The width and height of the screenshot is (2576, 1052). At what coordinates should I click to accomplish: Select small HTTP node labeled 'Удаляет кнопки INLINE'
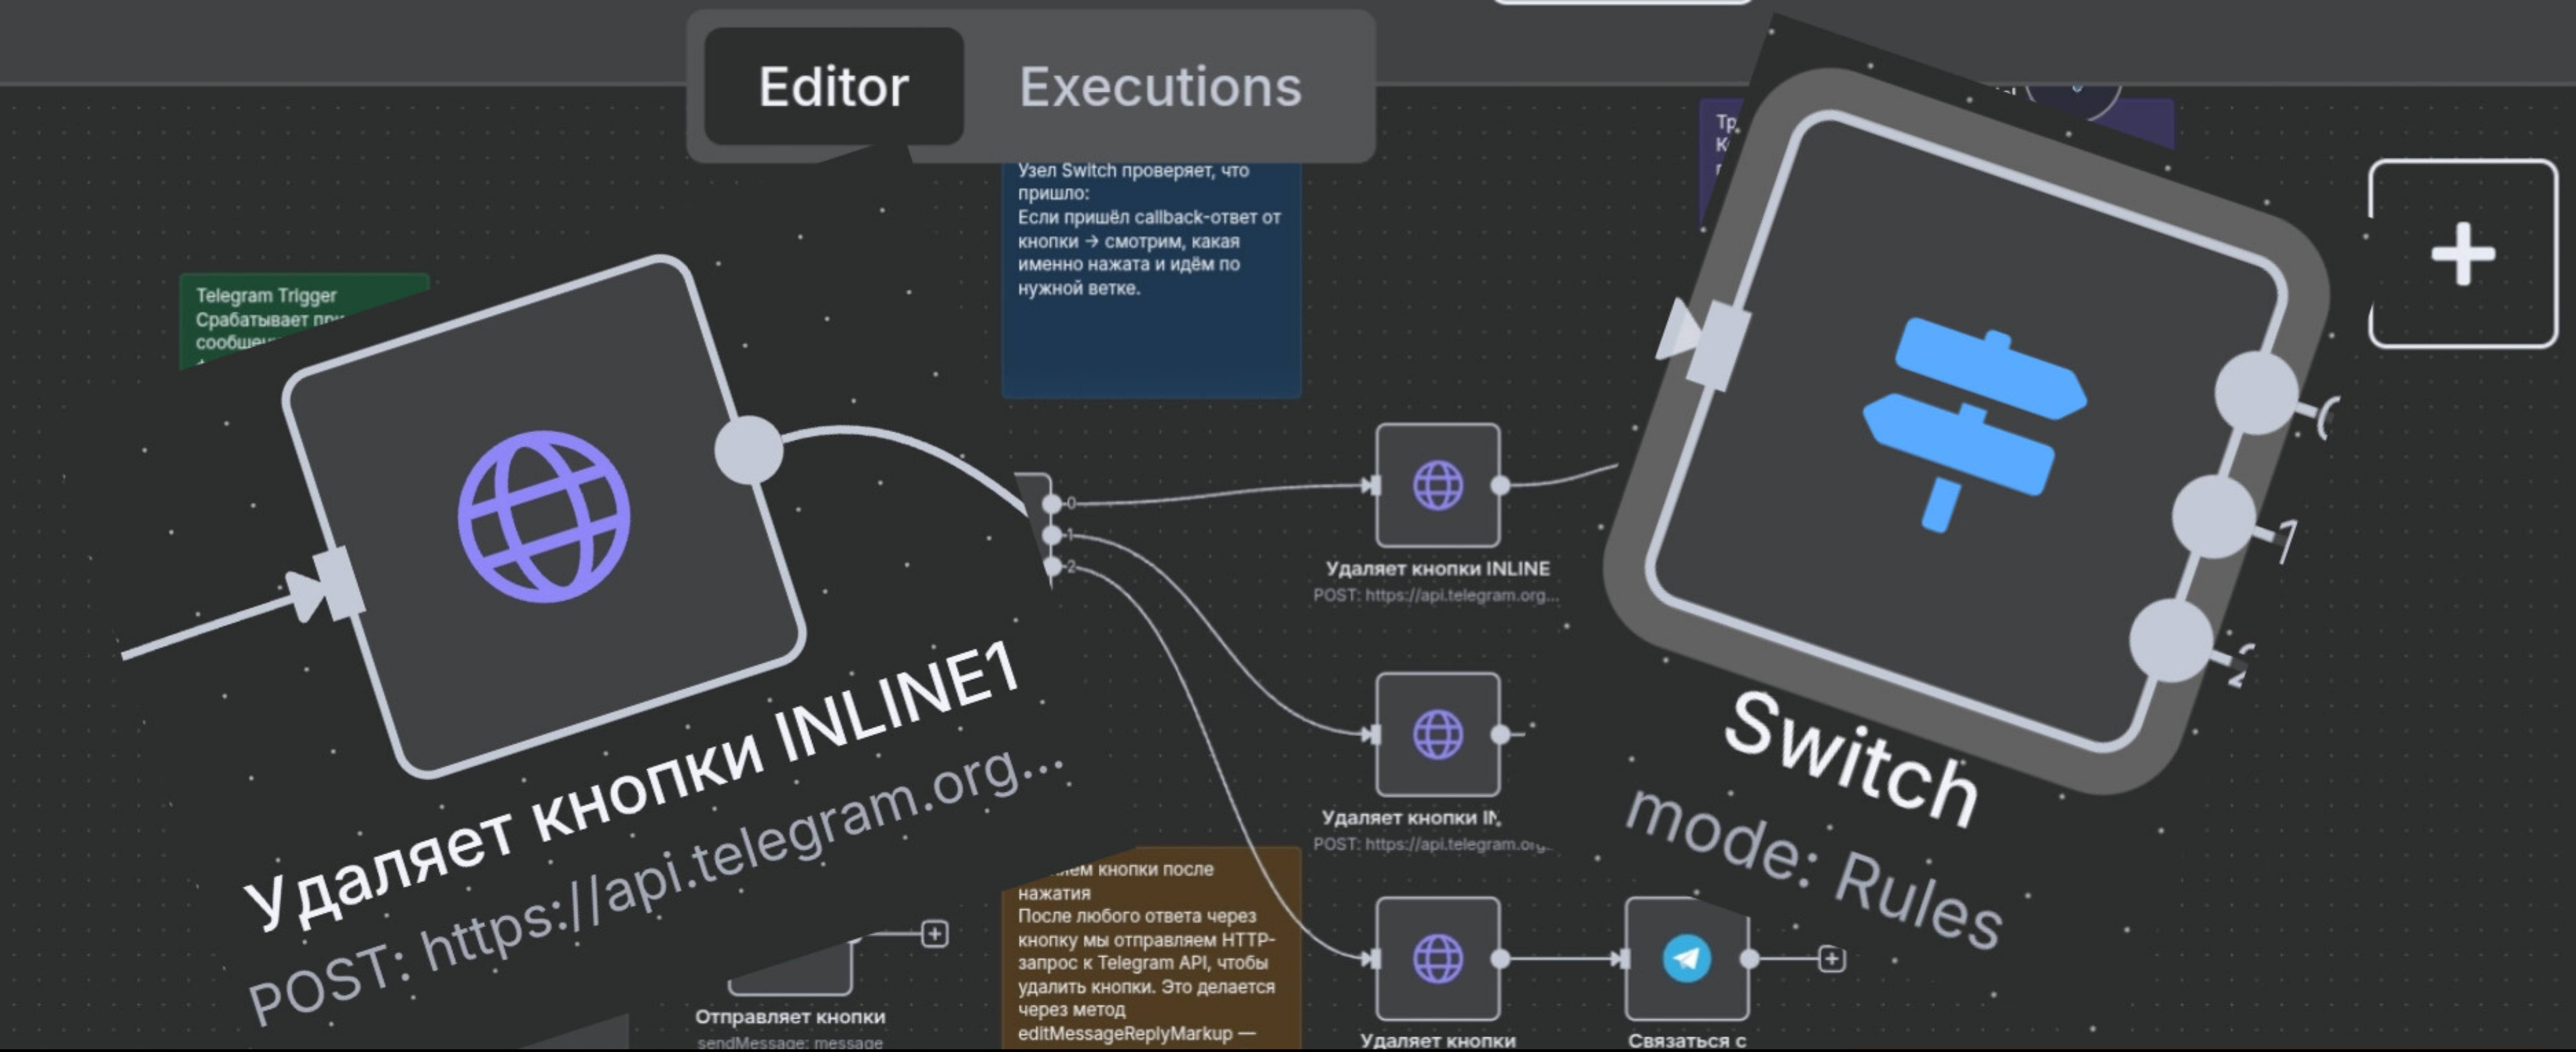(1438, 485)
